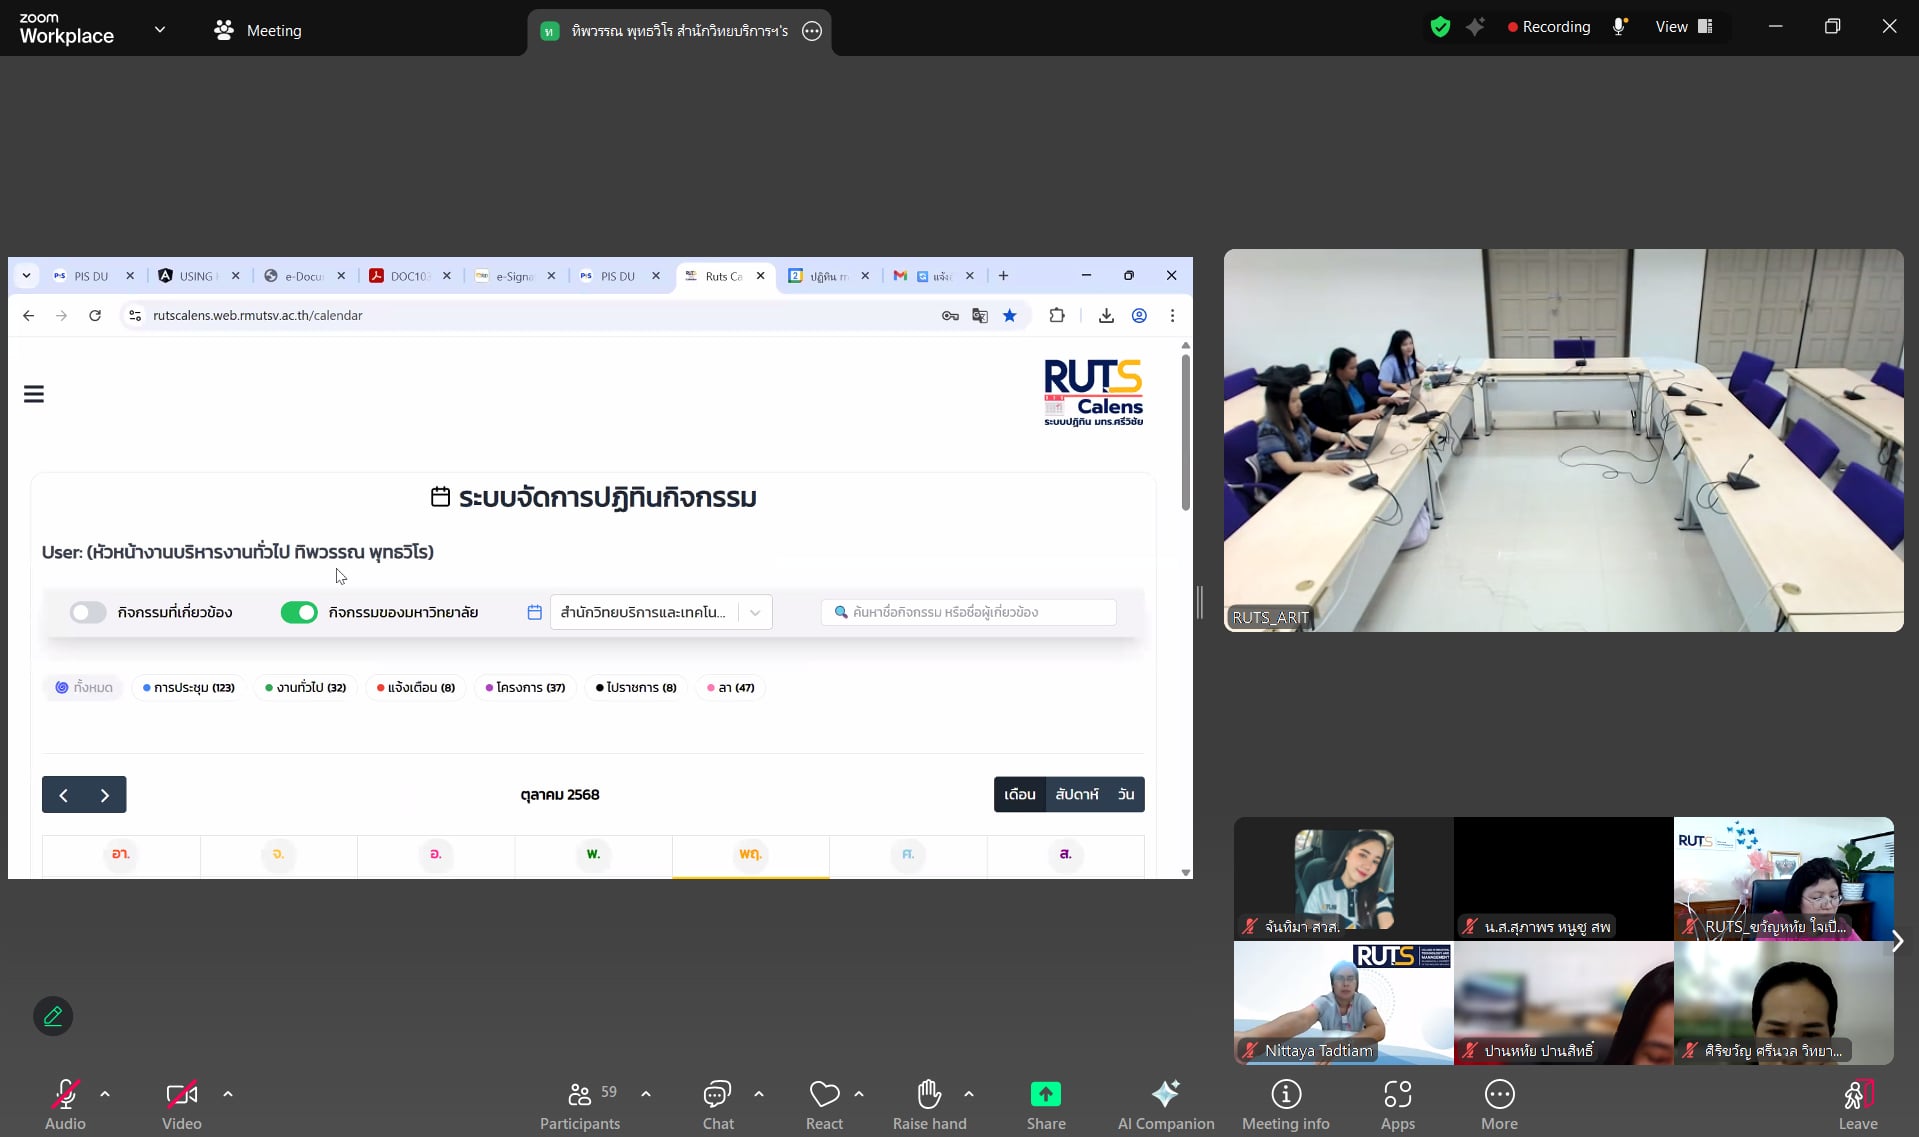Open the Zoom Workplace dropdown chevron
Image resolution: width=1919 pixels, height=1137 pixels.
[160, 30]
